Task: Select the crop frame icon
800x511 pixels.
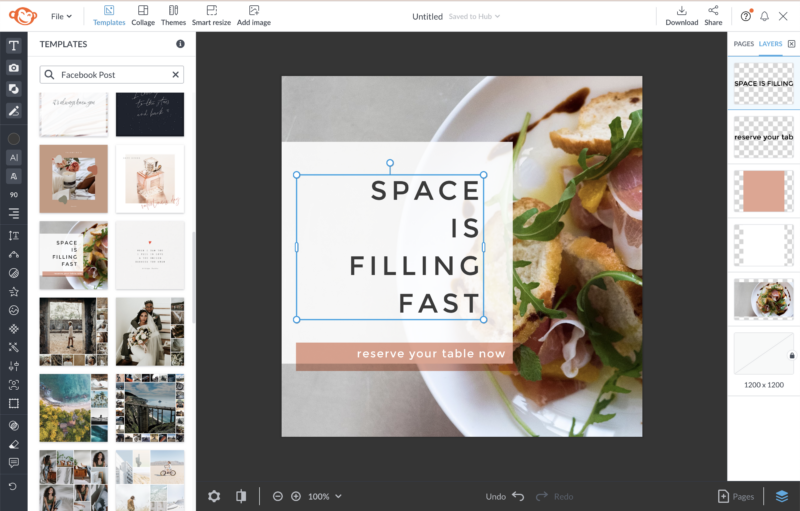Action: 14,403
